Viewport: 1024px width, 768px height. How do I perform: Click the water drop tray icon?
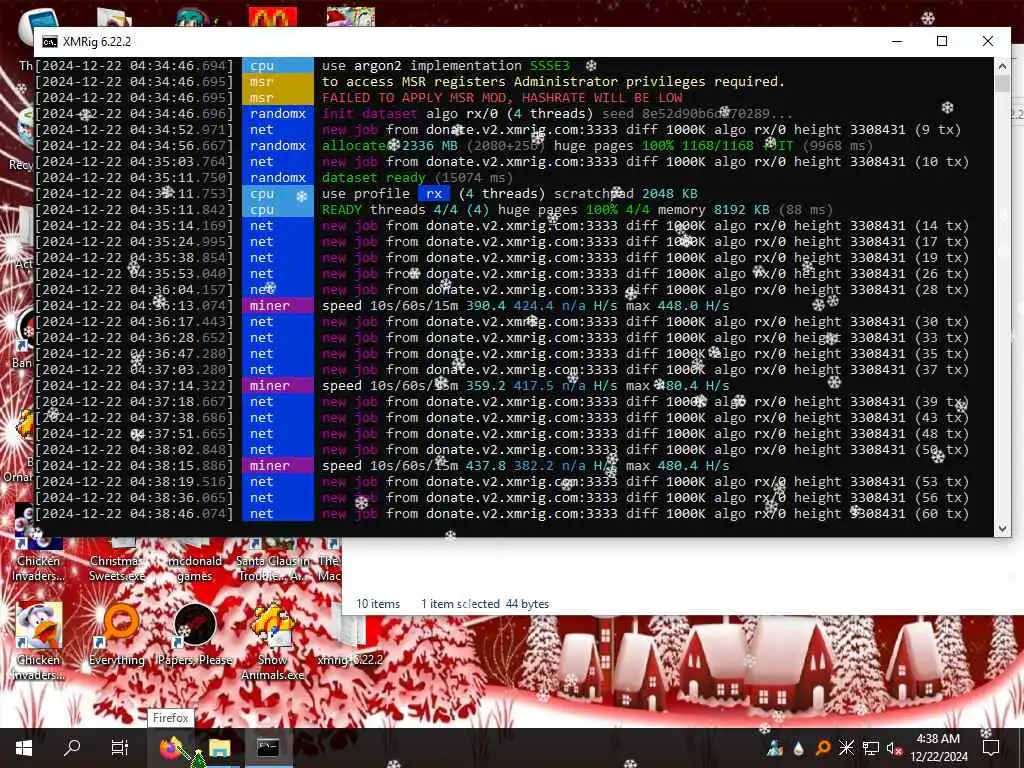pos(799,748)
